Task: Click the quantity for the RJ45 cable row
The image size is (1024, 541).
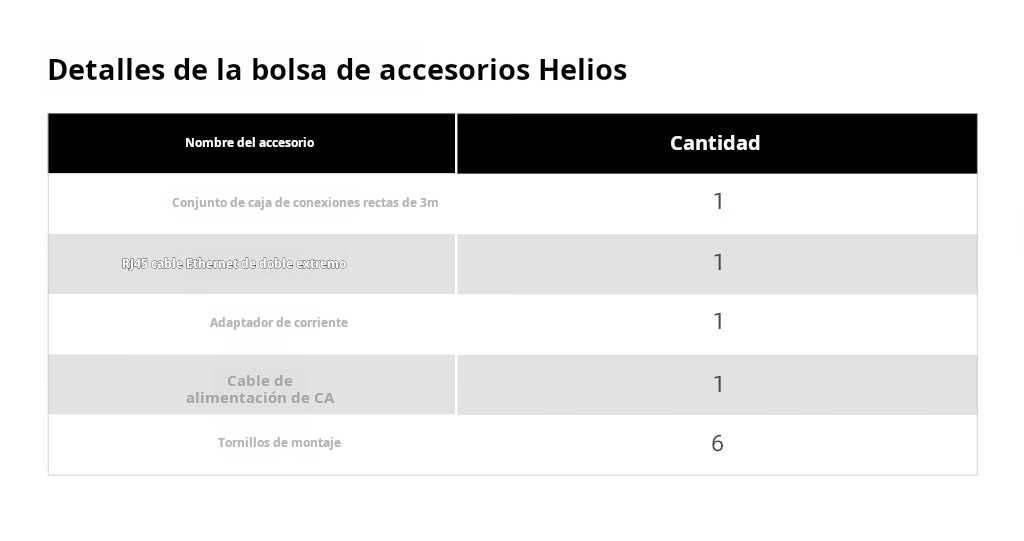Action: point(718,263)
